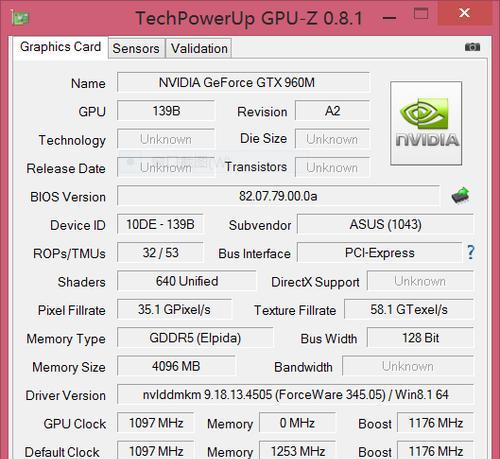Viewport: 500px width, 459px height.
Task: Click the GPU Clock 1097 MHz field
Action: tap(156, 423)
